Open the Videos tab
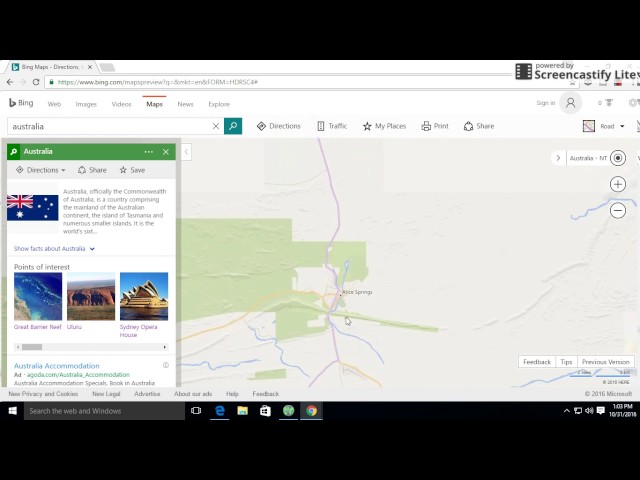The height and width of the screenshot is (480, 640). pyautogui.click(x=121, y=104)
